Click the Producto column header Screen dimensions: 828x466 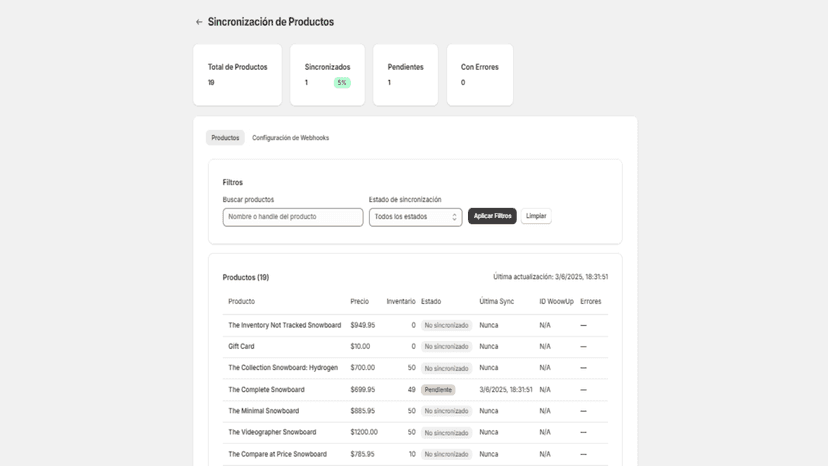pos(241,302)
